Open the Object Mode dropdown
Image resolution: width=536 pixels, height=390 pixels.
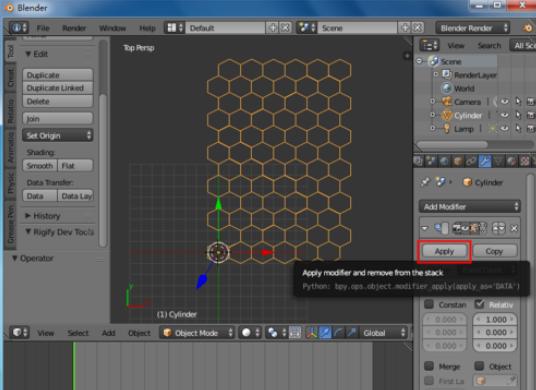coord(197,333)
